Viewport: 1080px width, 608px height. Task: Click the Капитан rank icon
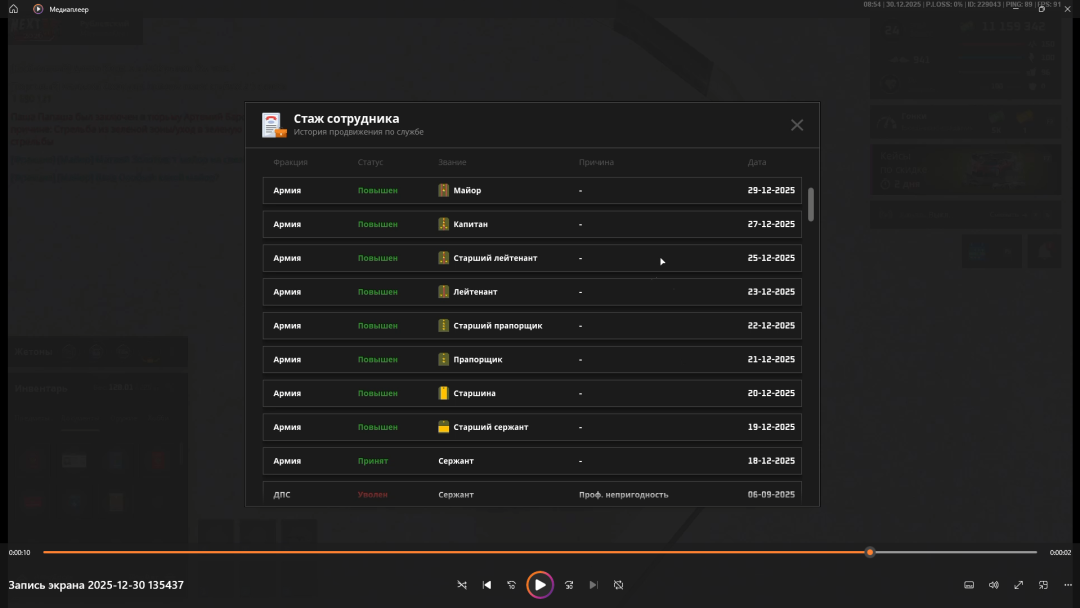point(444,224)
